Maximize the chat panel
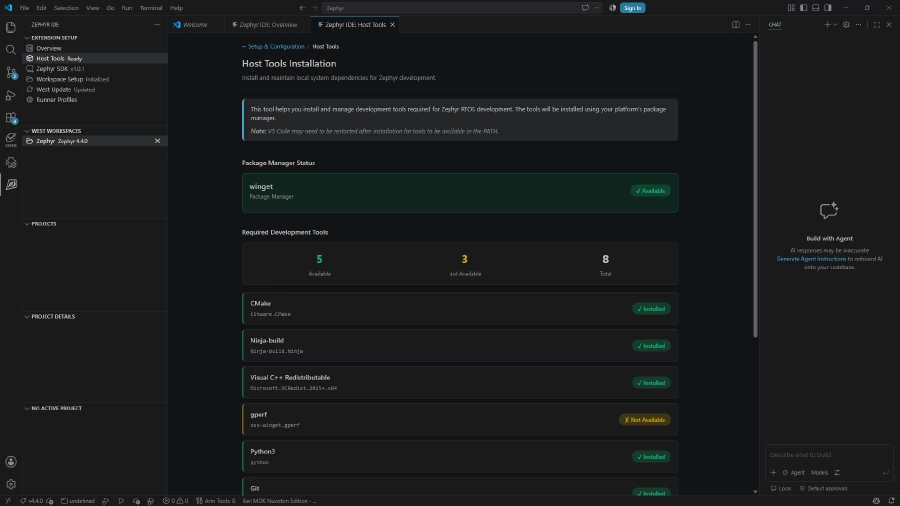The height and width of the screenshot is (506, 900). [x=876, y=25]
